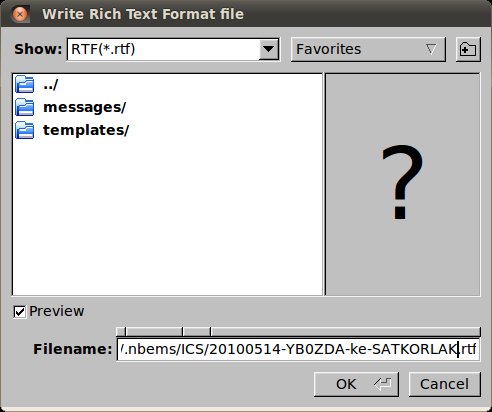492x412 pixels.
Task: Click the create new folder icon
Action: point(468,49)
